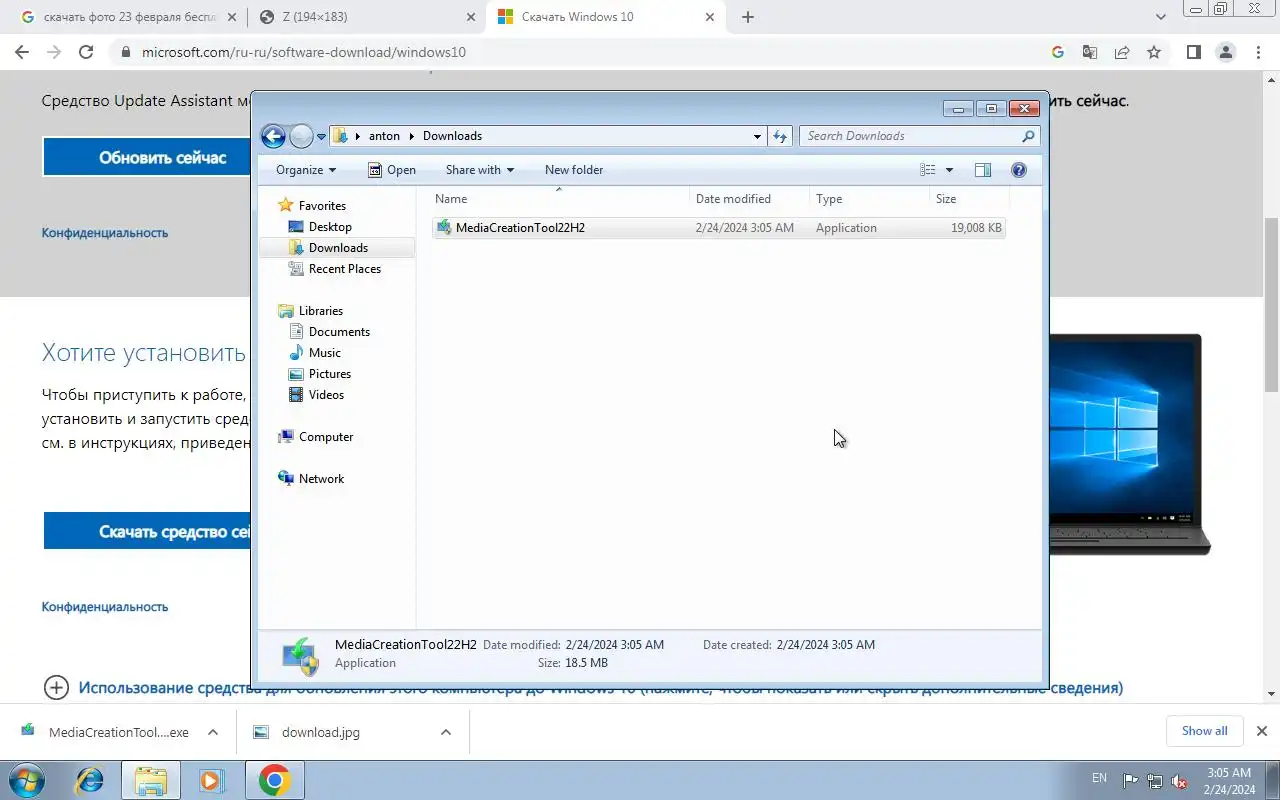Refresh the Downloads folder view
Image resolution: width=1280 pixels, height=800 pixels.
[x=780, y=136]
